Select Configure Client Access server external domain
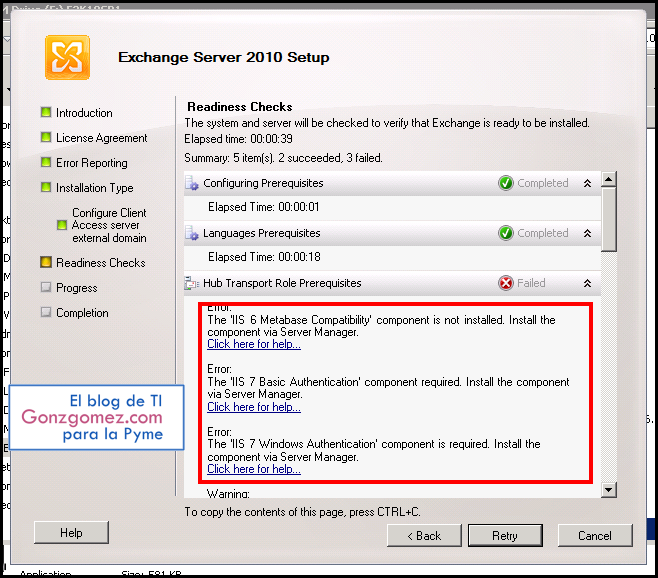The image size is (658, 578). tap(109, 225)
